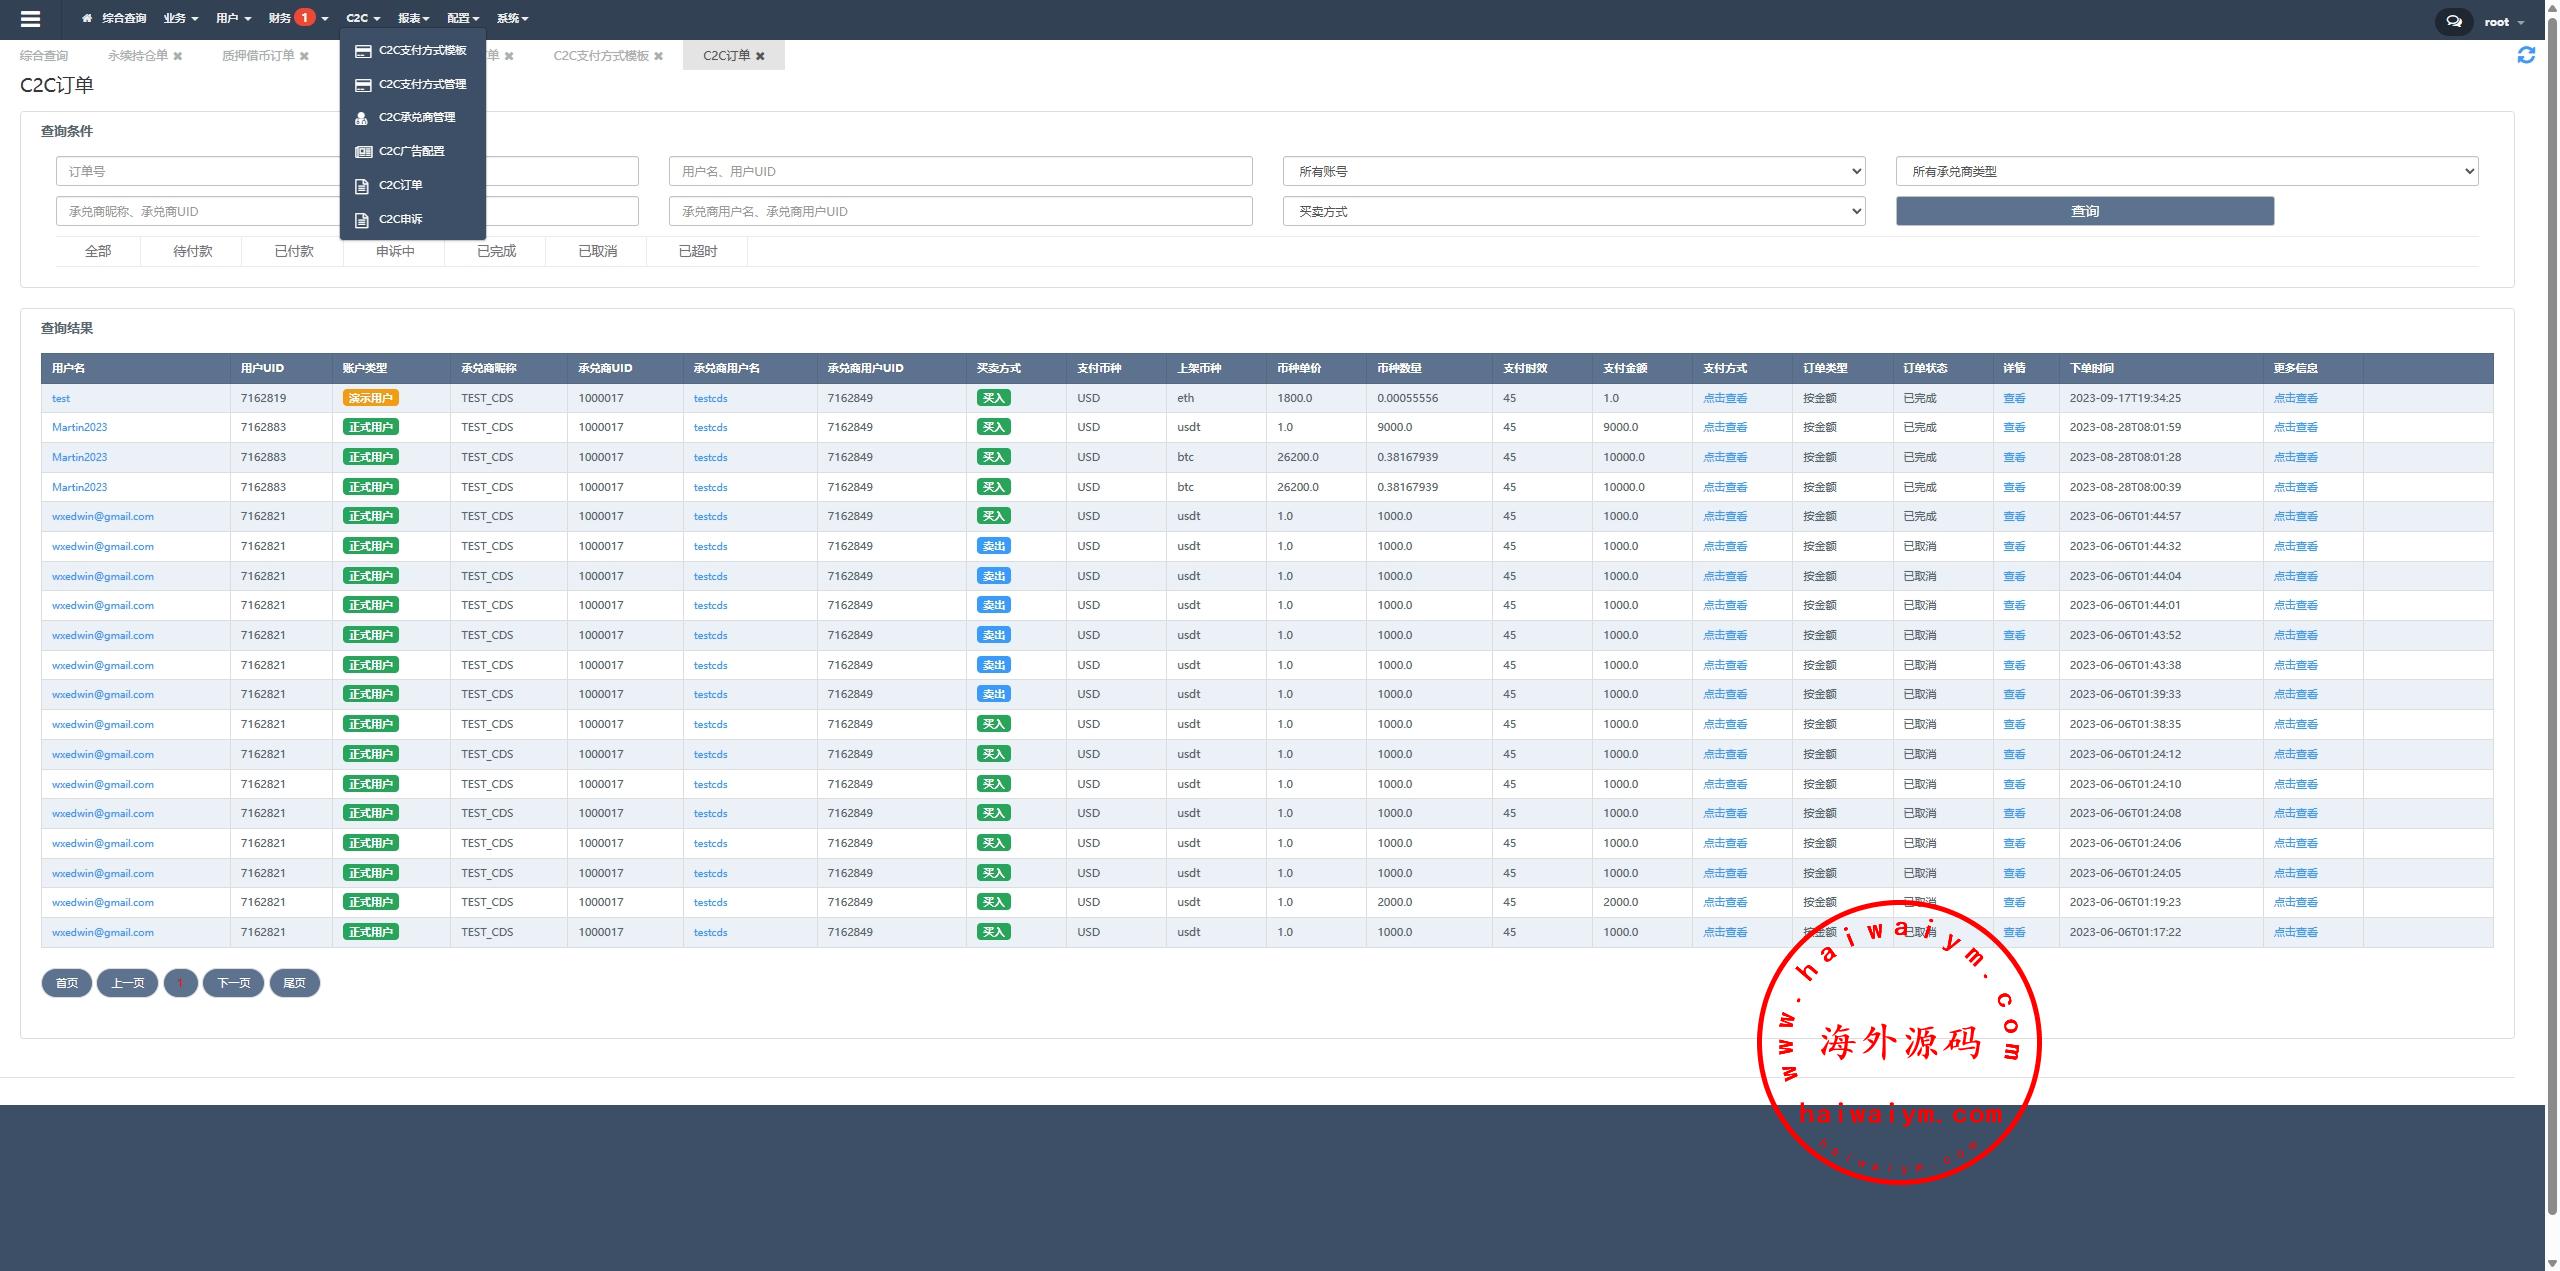Screen dimensions: 2560x1271
Task: Close the C2C支付方式模板 tab via X icon
Action: click(658, 57)
